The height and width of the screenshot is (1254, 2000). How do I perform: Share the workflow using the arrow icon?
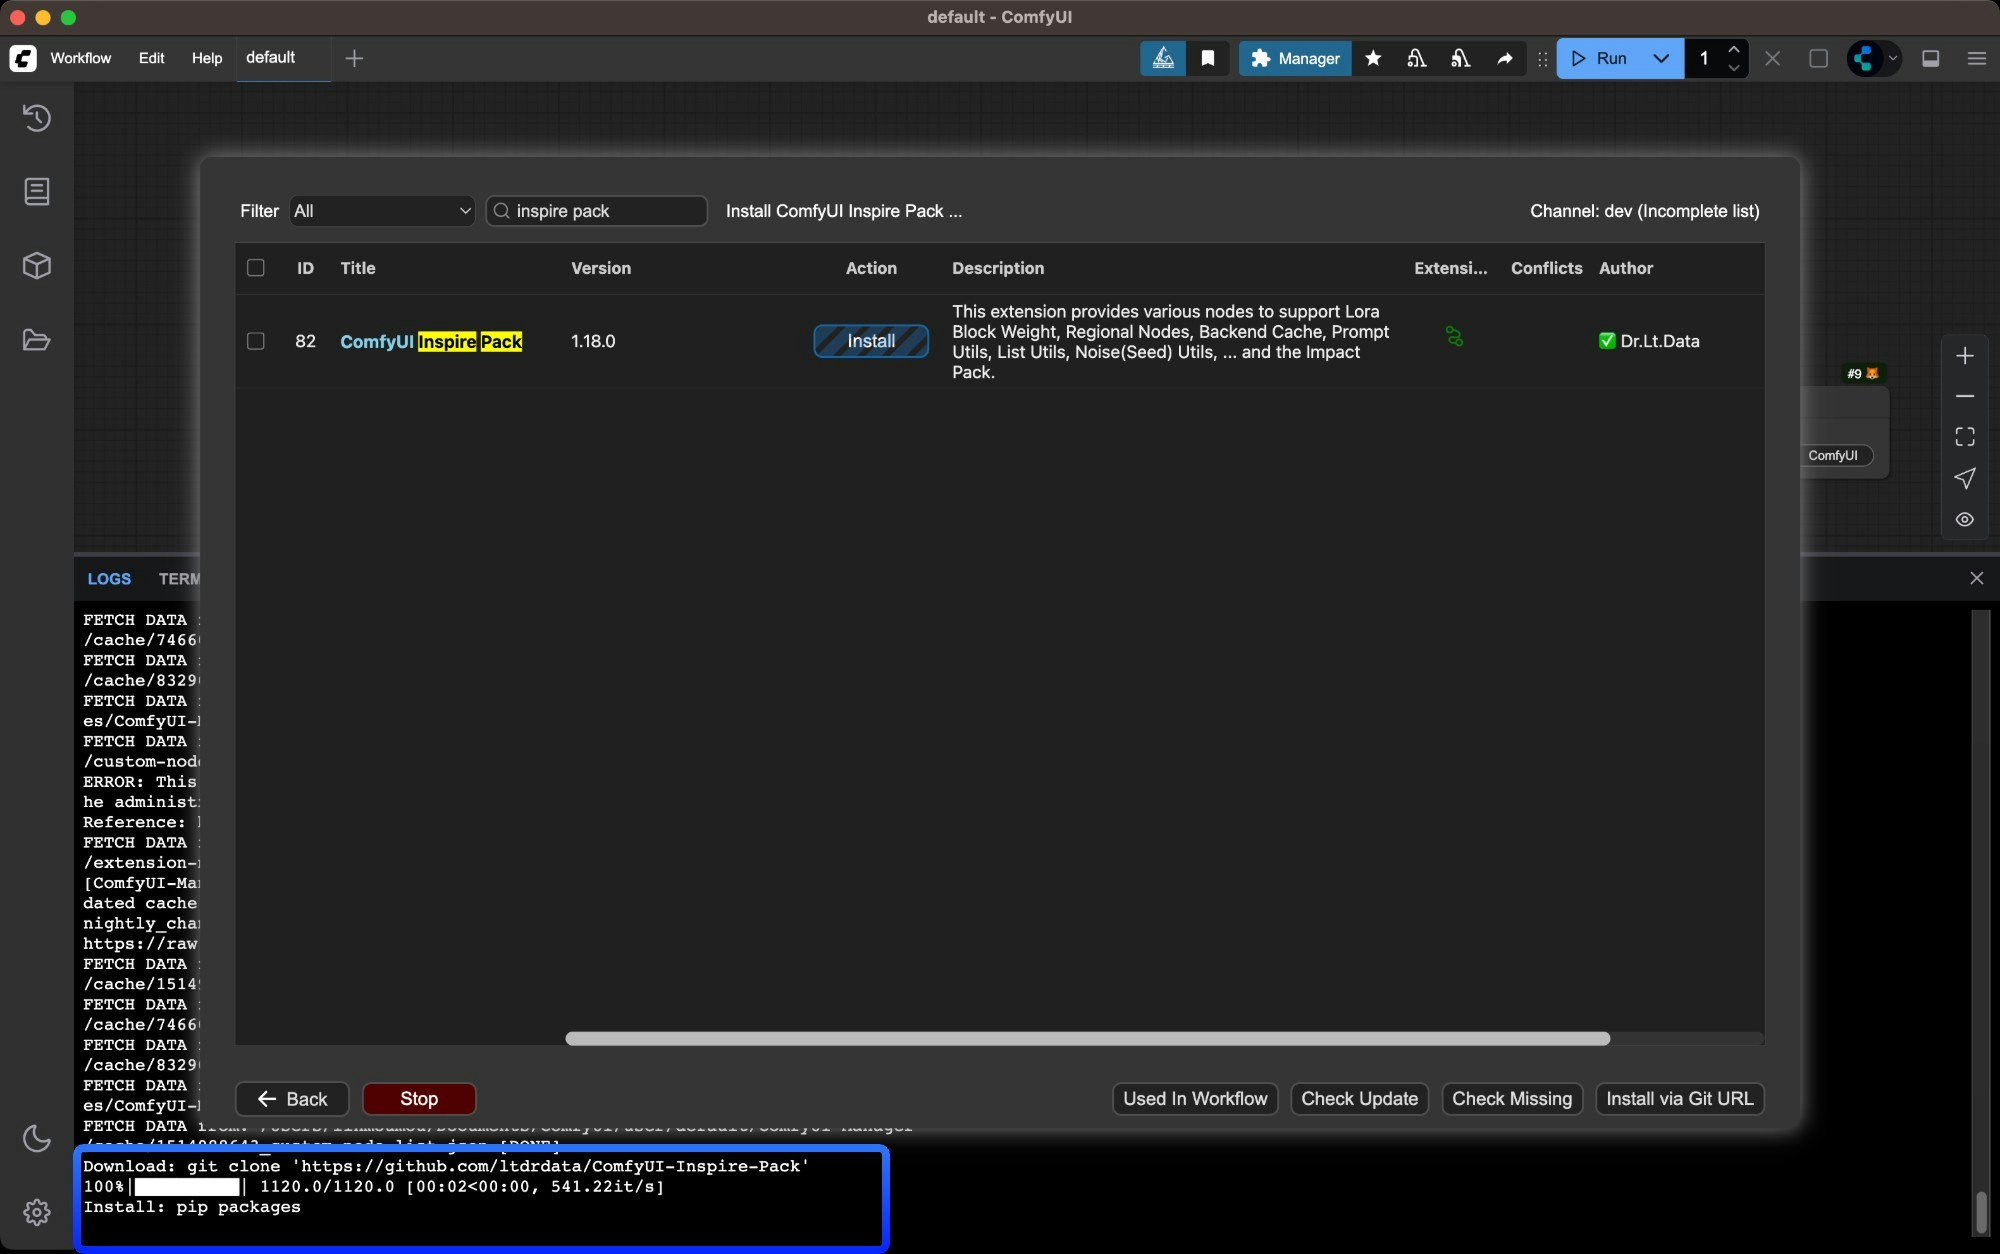(1505, 59)
